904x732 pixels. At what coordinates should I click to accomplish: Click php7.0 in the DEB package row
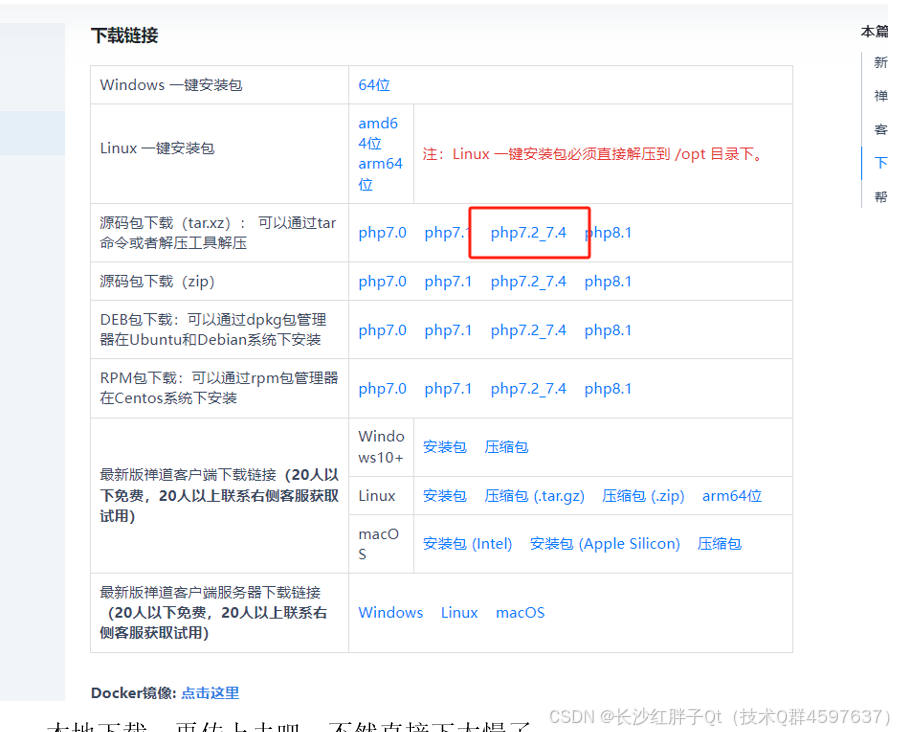(382, 331)
